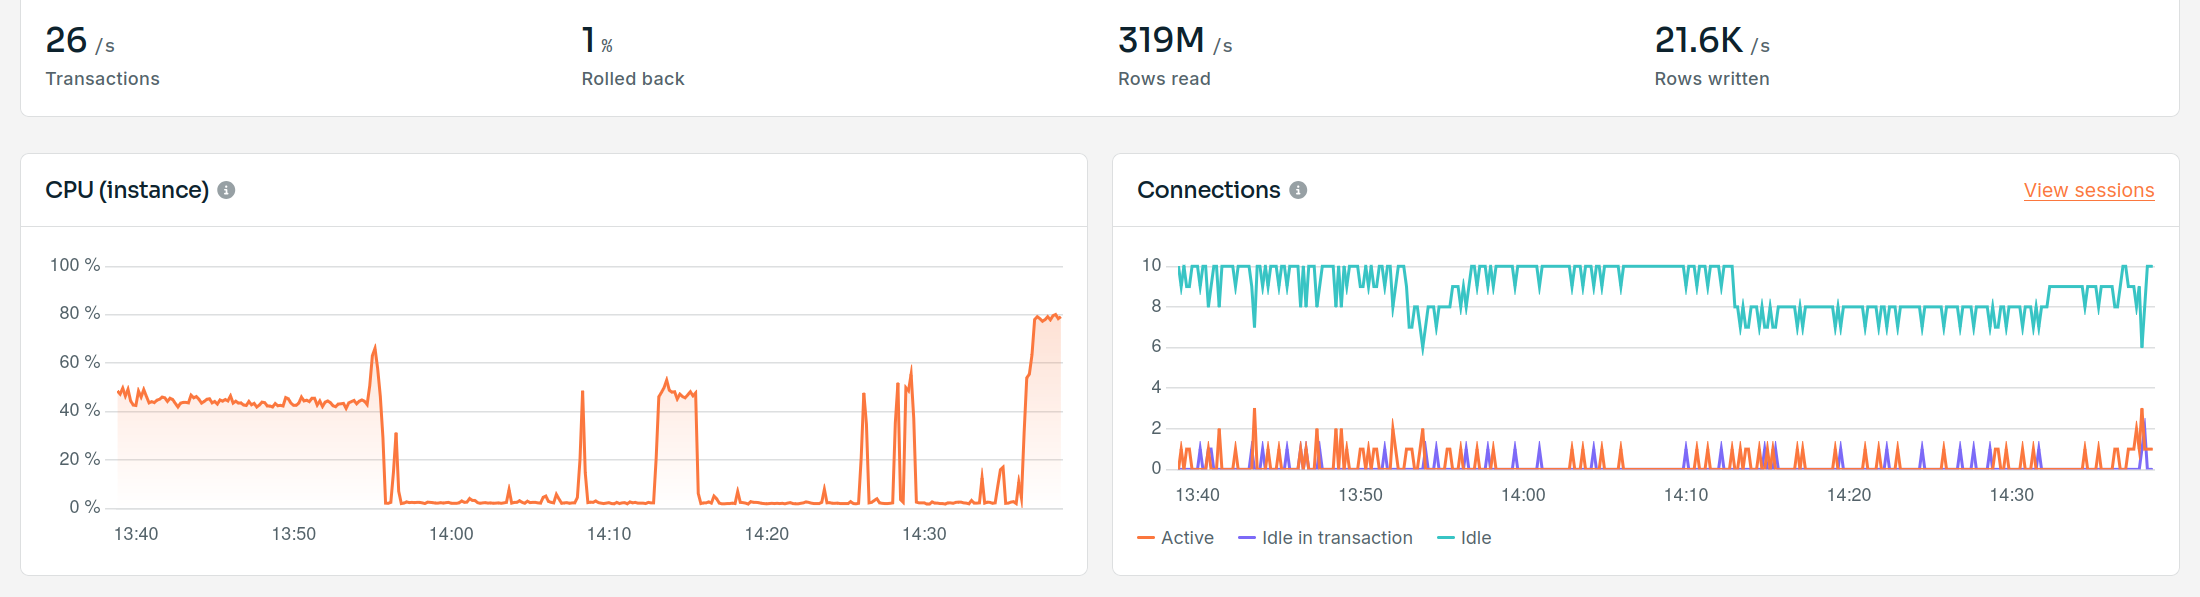Click the 14:30 label on Connections chart axis

[2011, 495]
